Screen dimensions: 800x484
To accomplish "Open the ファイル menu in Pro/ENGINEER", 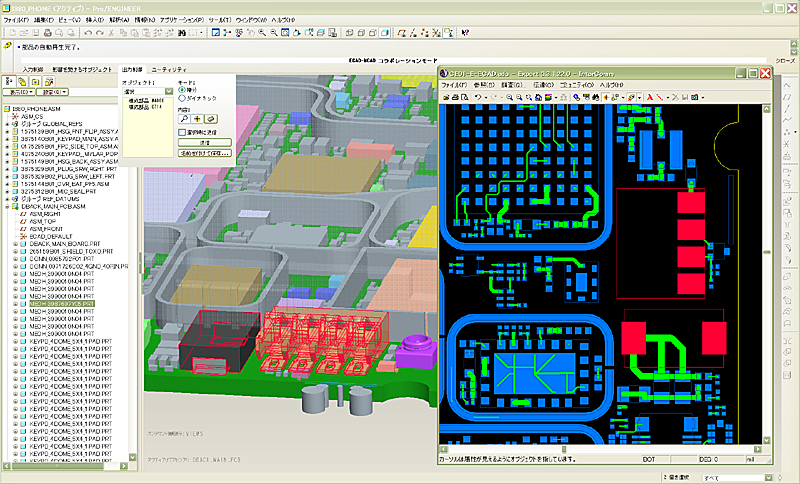I will pyautogui.click(x=15, y=20).
